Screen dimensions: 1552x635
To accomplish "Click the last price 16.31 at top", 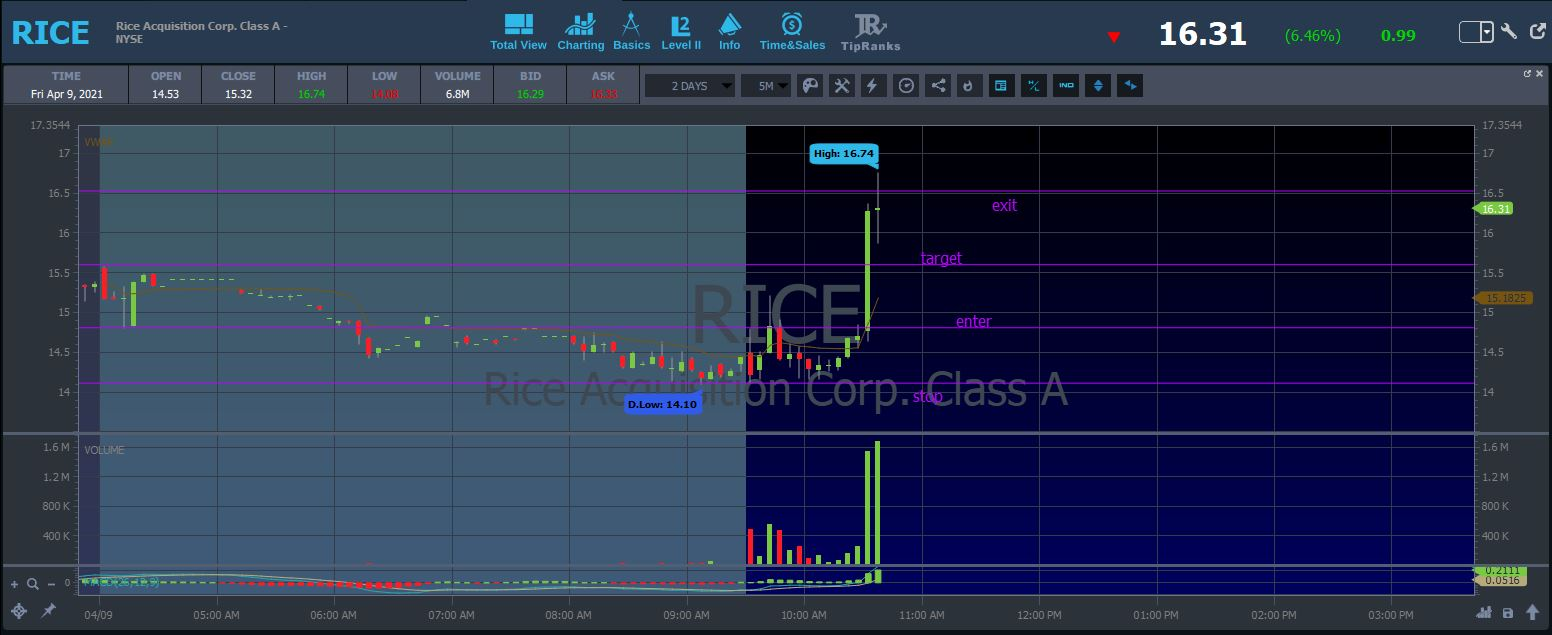I will tap(1203, 34).
